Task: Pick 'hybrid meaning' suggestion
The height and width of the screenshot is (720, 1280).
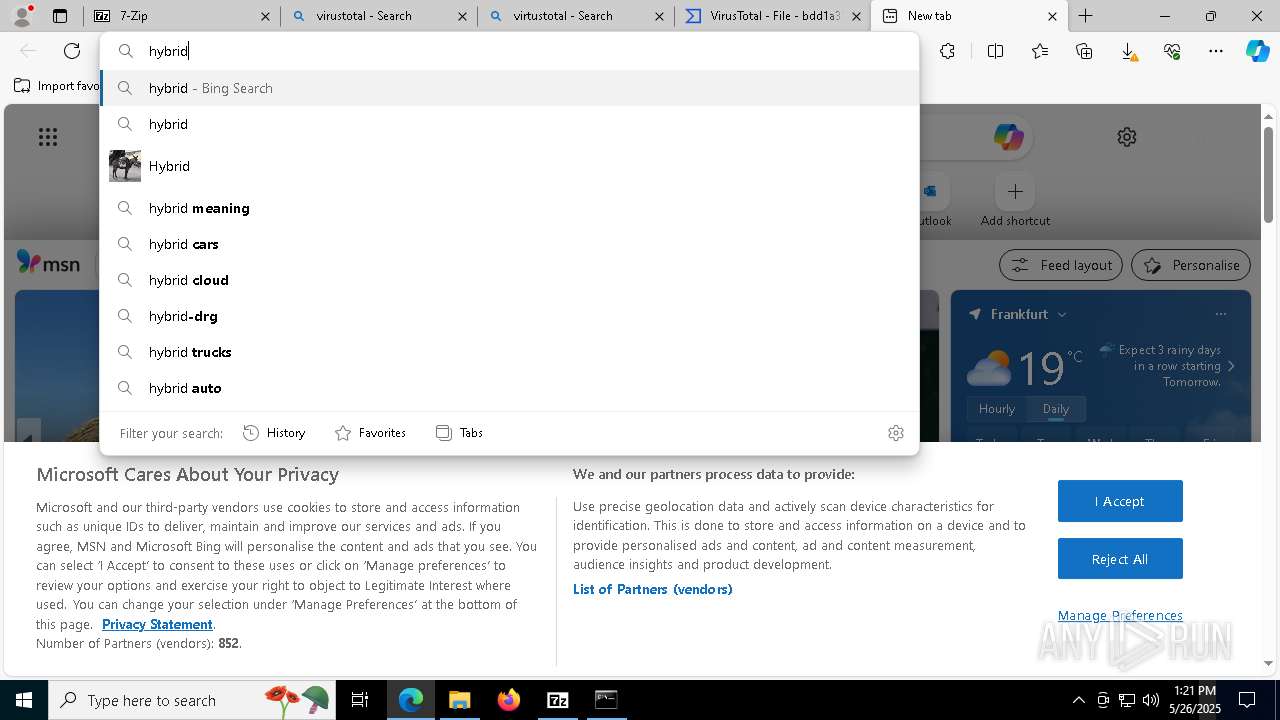Action: pos(509,208)
